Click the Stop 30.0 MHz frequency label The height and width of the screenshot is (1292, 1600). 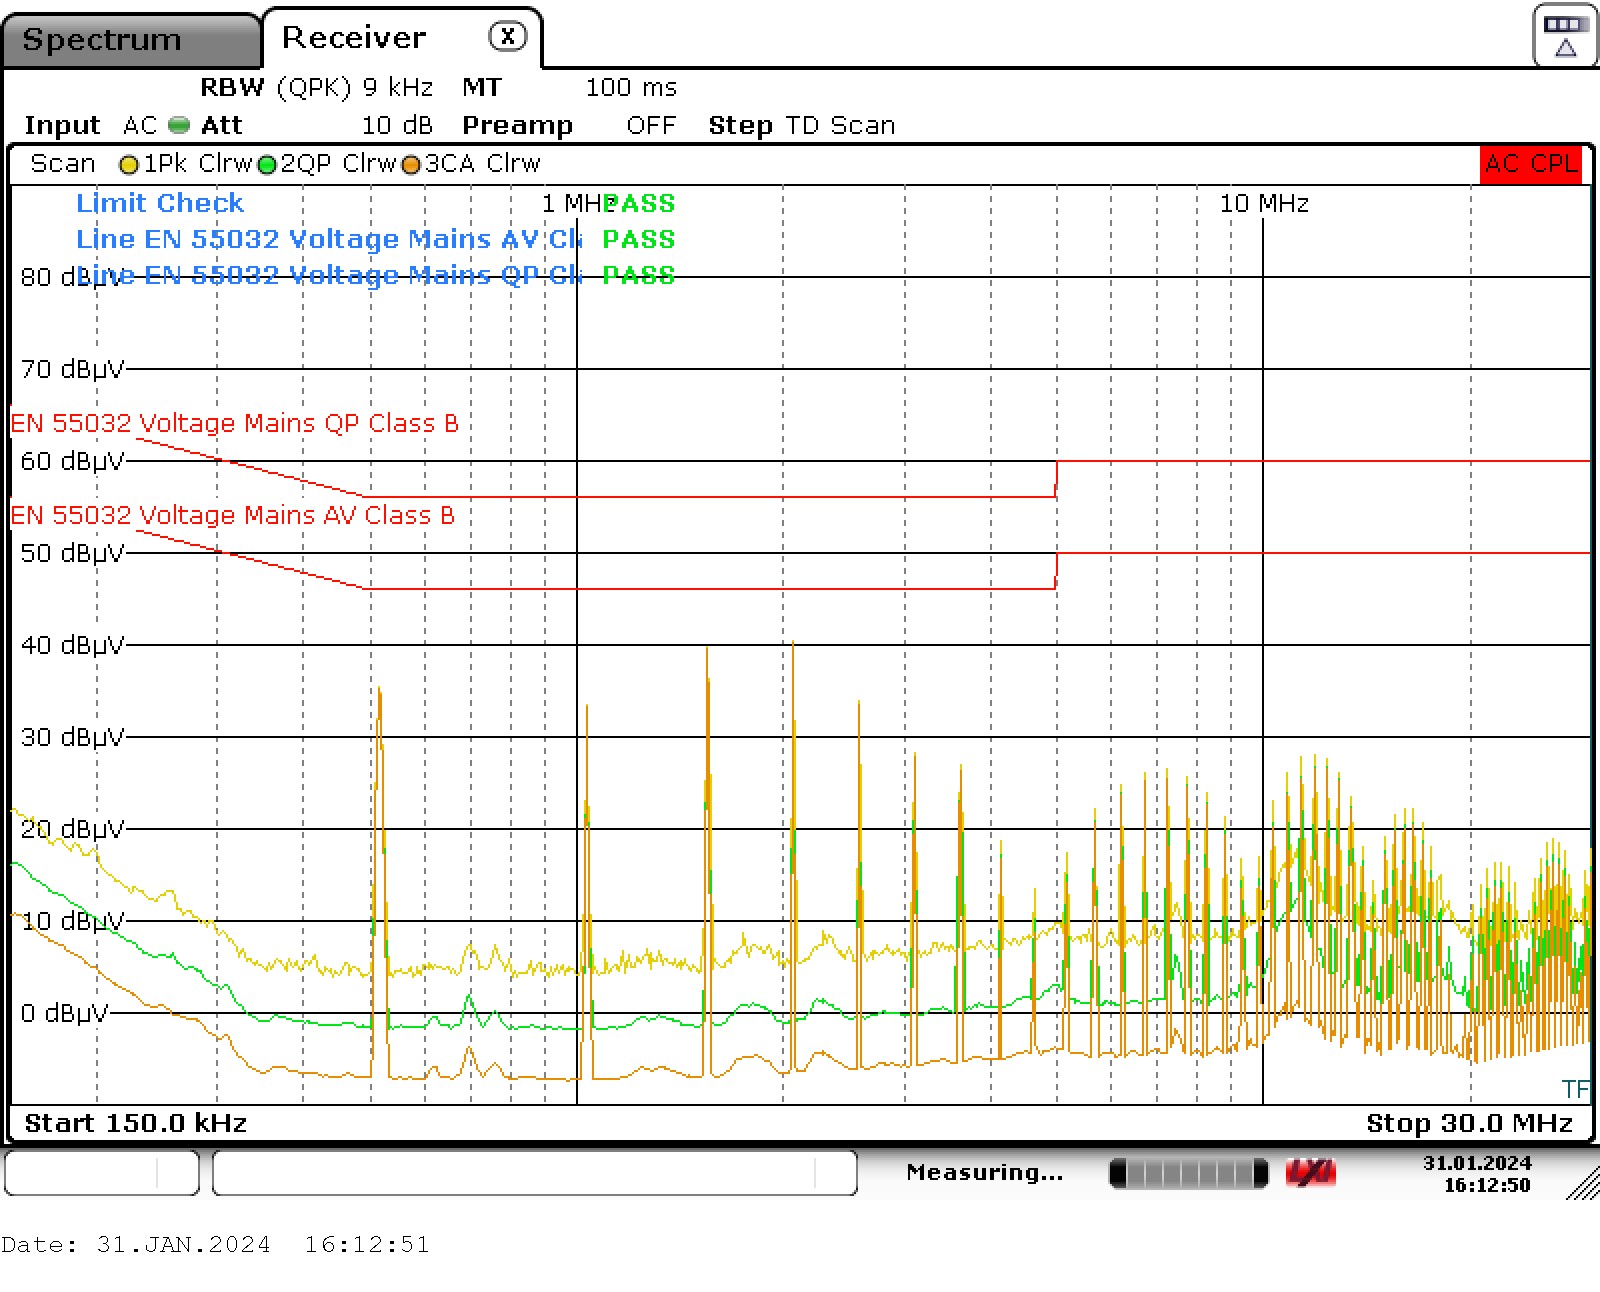click(1469, 1123)
